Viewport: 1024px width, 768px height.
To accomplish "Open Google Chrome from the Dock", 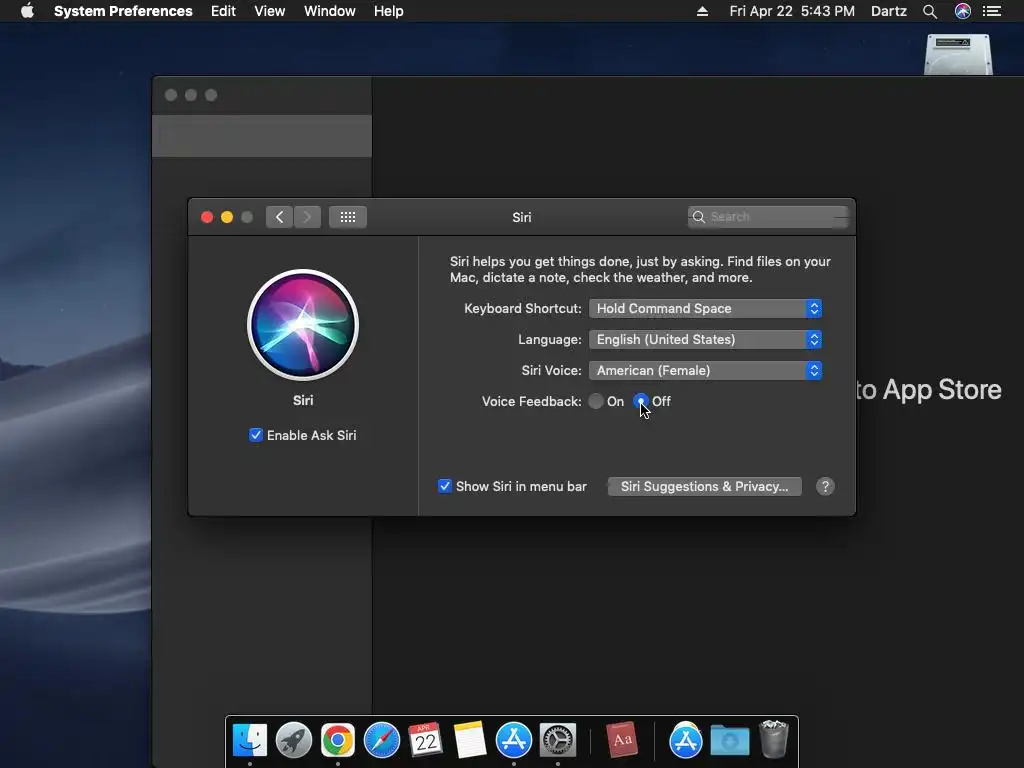I will [x=338, y=741].
